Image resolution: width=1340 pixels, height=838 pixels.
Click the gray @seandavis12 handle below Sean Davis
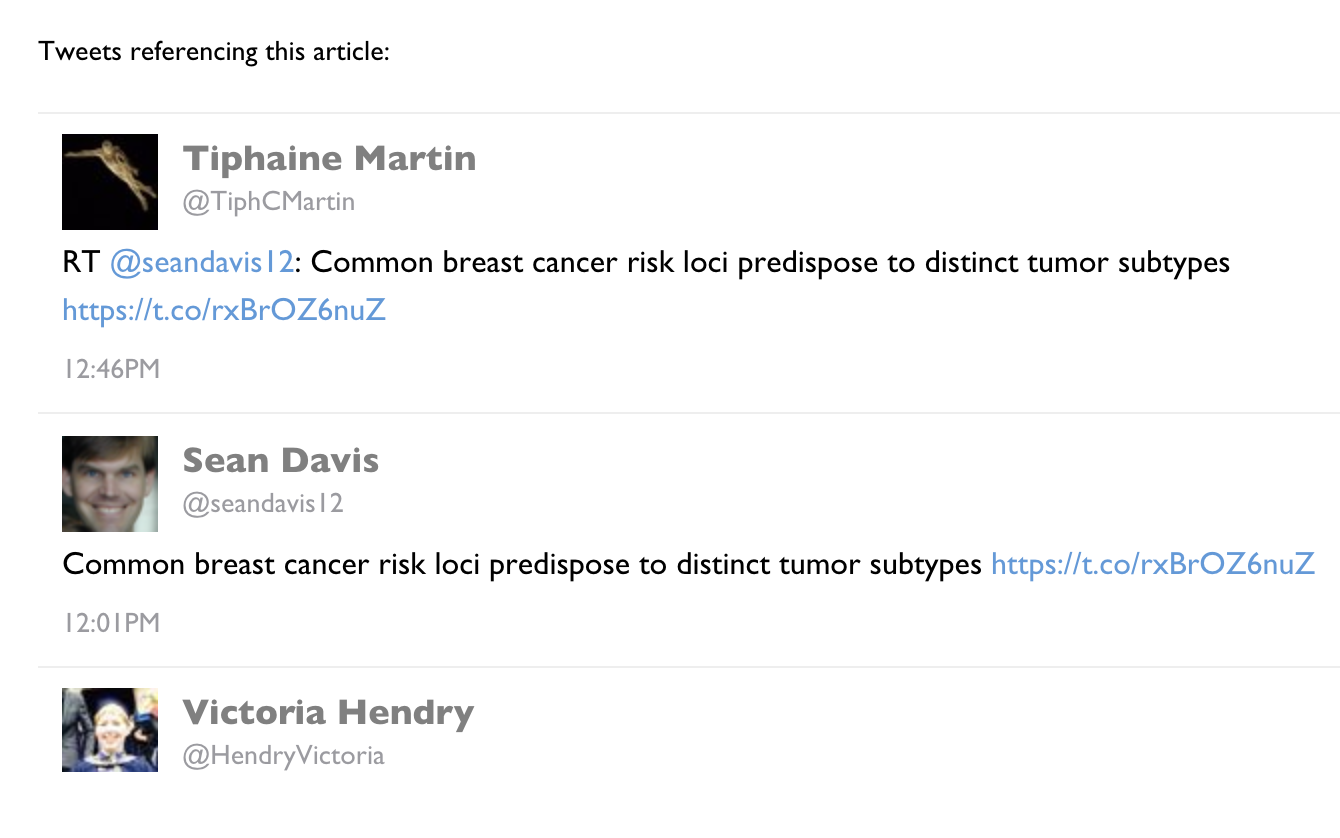[263, 504]
